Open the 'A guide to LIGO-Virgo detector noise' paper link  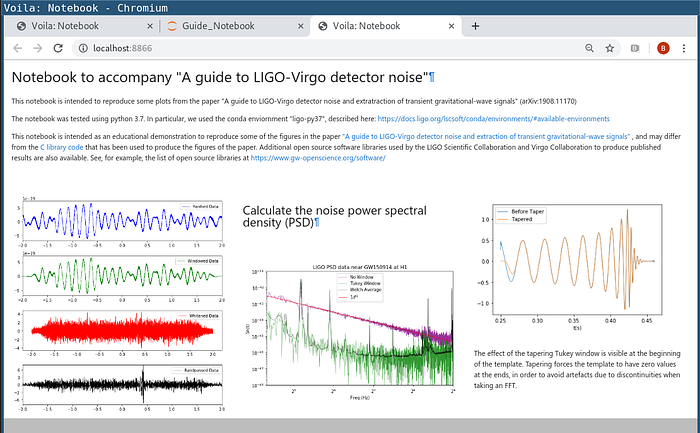click(x=486, y=137)
